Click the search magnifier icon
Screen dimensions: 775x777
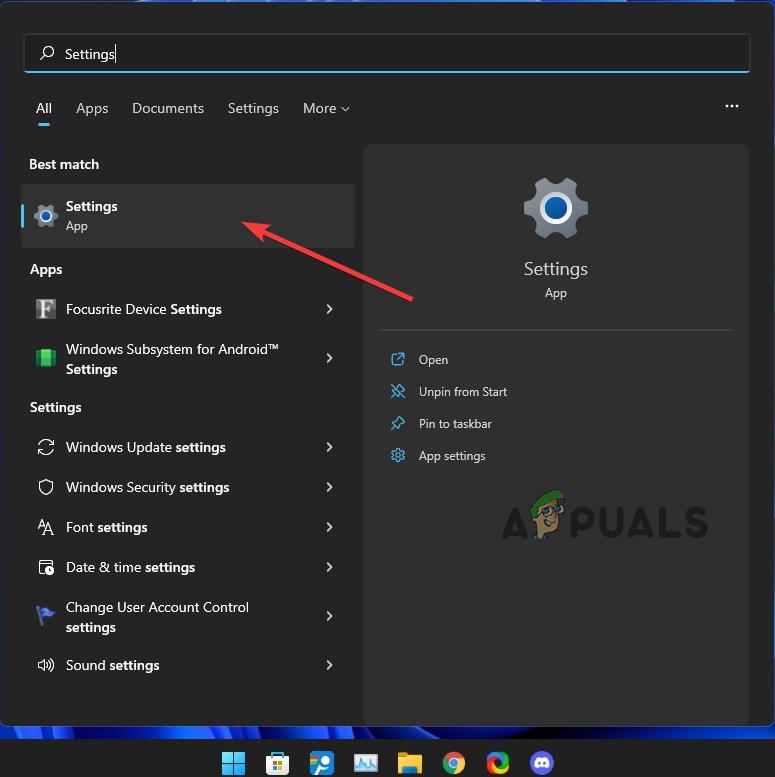(47, 53)
